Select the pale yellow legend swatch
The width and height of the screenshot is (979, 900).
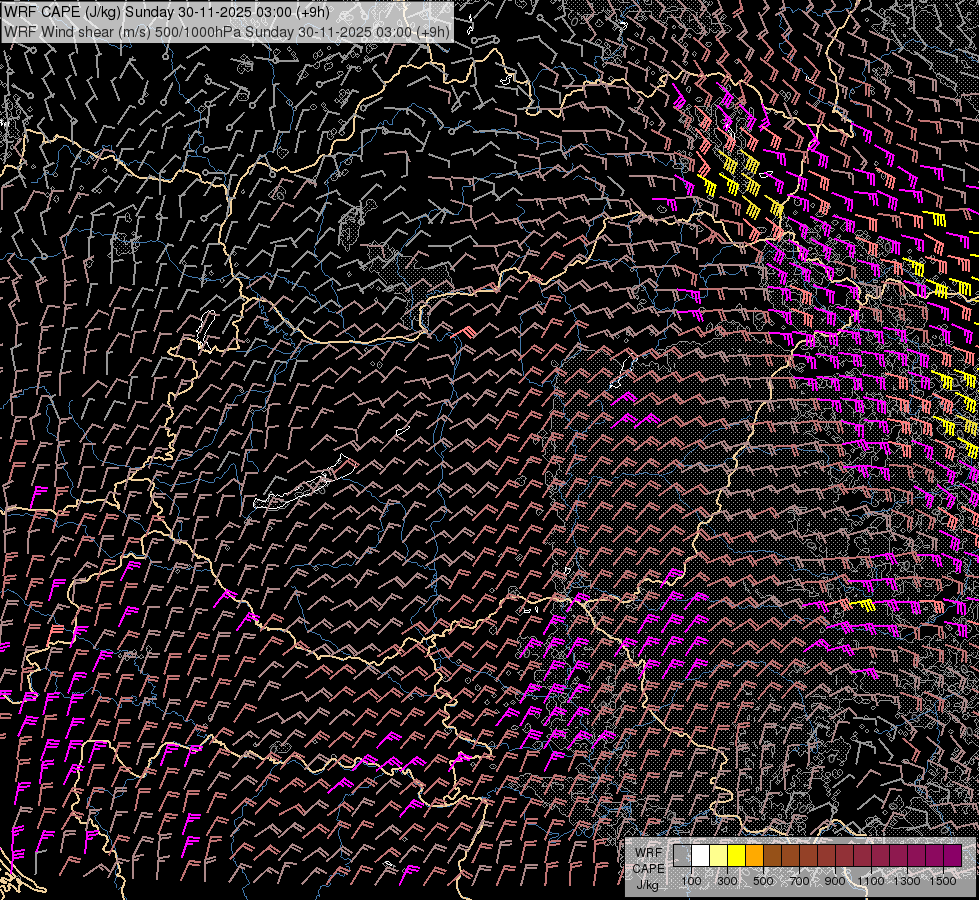[719, 856]
